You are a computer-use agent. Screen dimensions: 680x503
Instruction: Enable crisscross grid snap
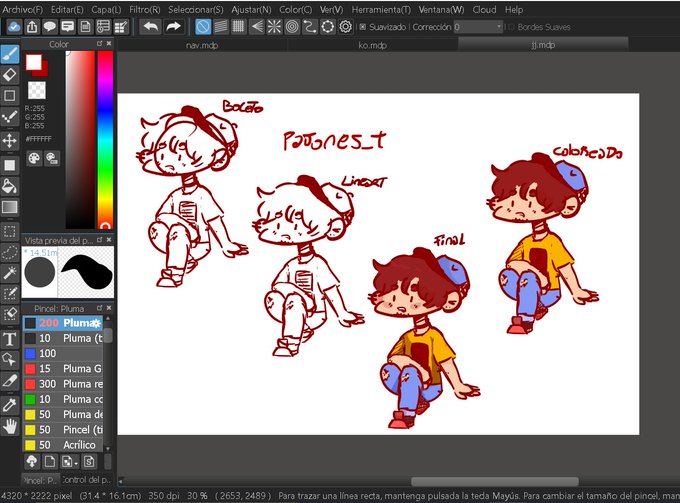(x=238, y=27)
